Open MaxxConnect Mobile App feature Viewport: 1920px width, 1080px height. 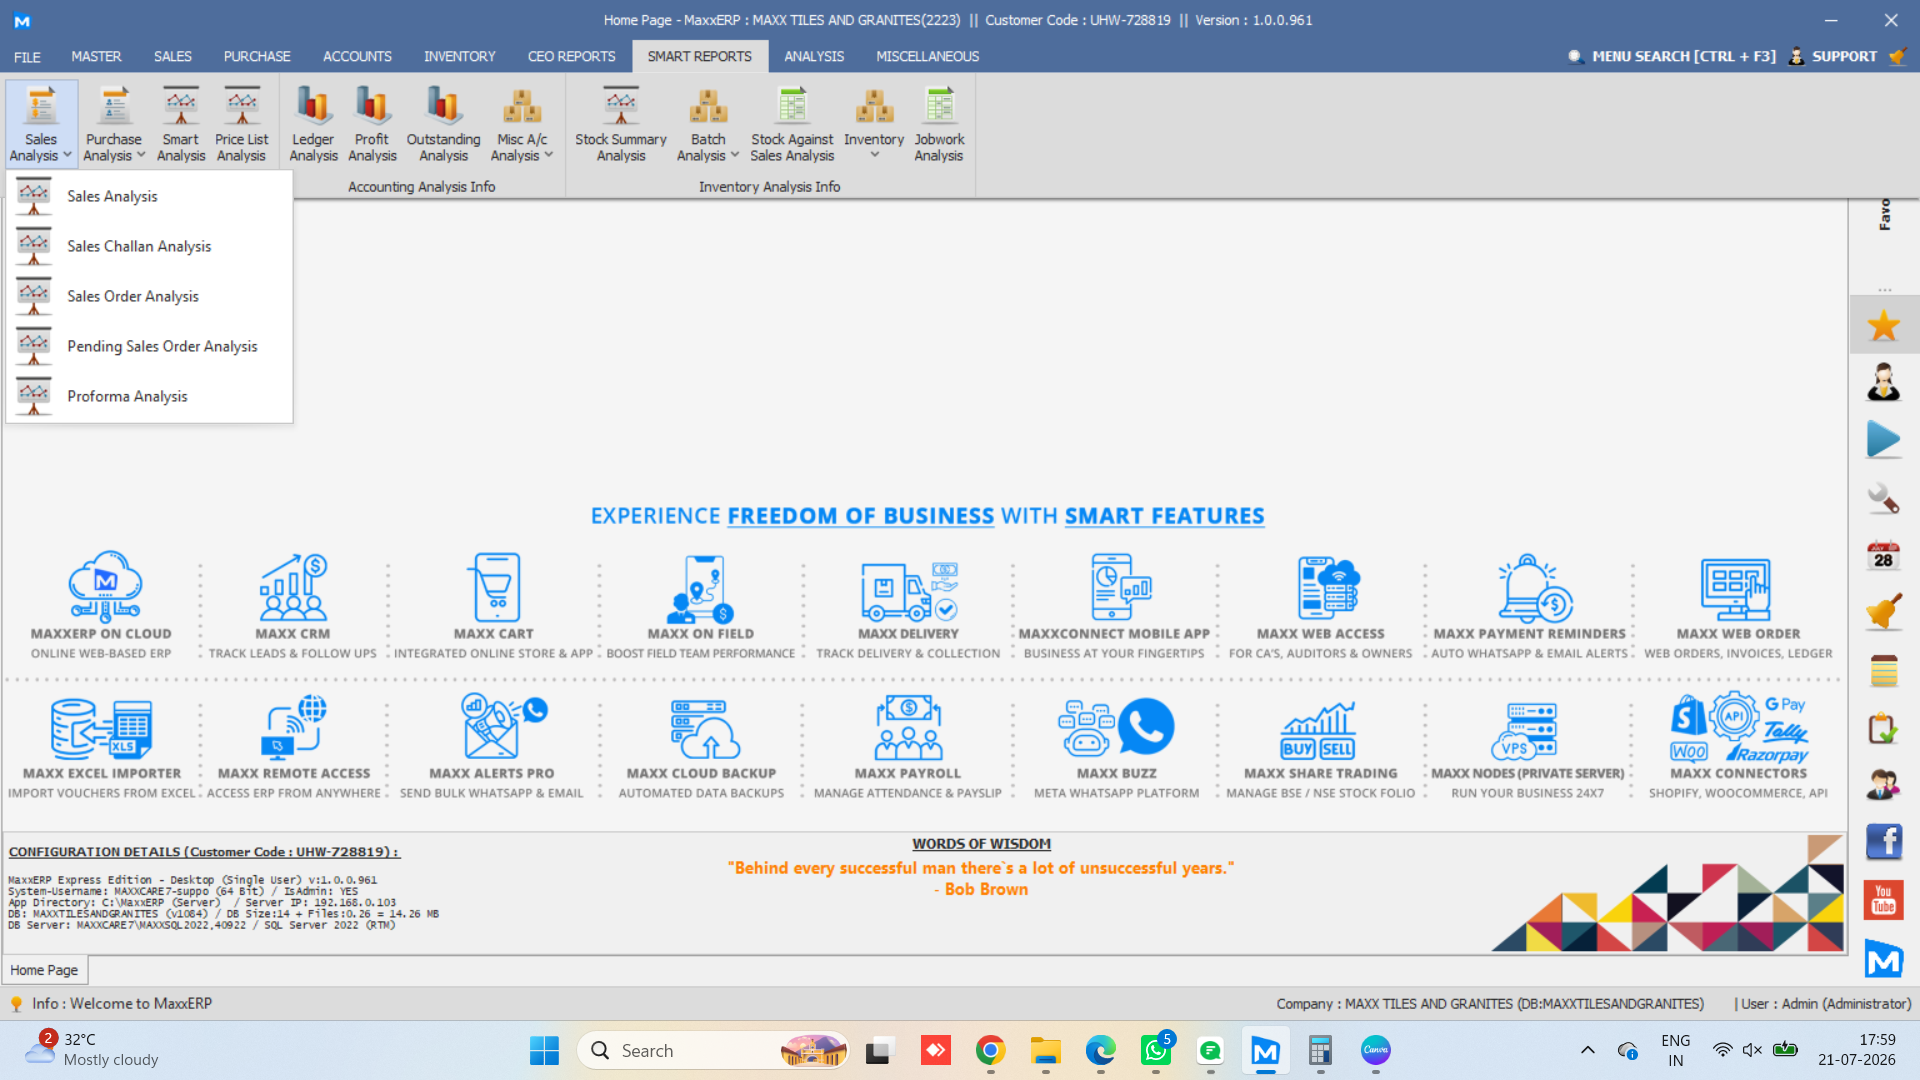1114,605
